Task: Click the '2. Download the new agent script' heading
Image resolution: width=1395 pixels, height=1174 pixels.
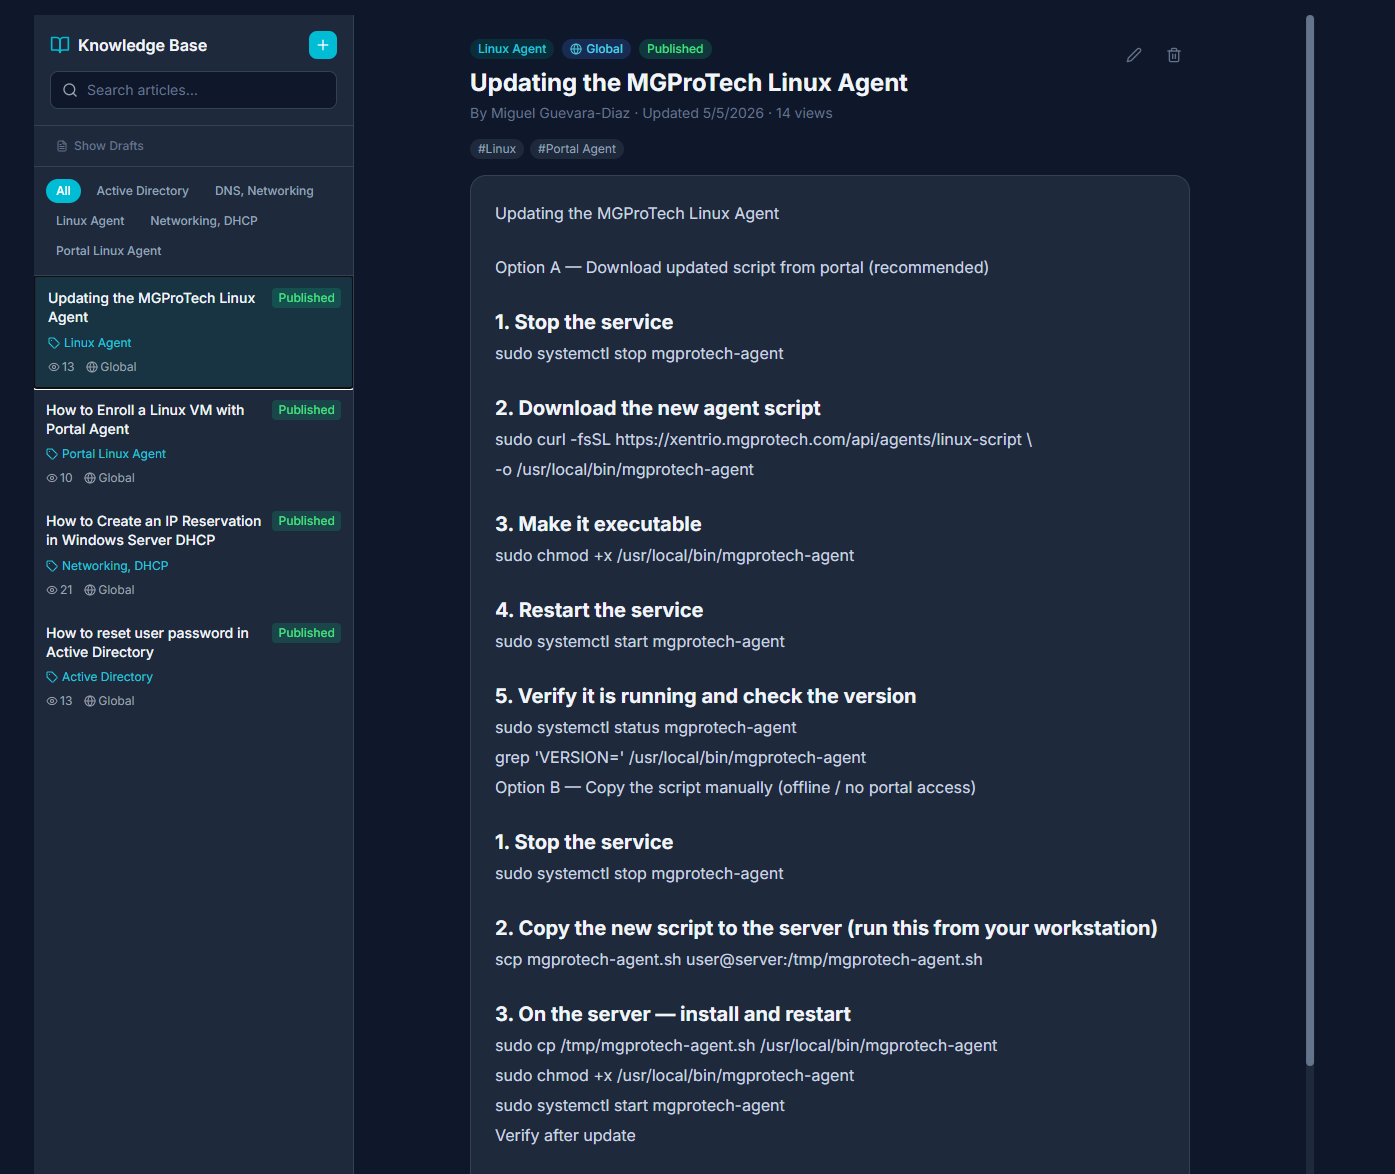Action: pyautogui.click(x=657, y=408)
